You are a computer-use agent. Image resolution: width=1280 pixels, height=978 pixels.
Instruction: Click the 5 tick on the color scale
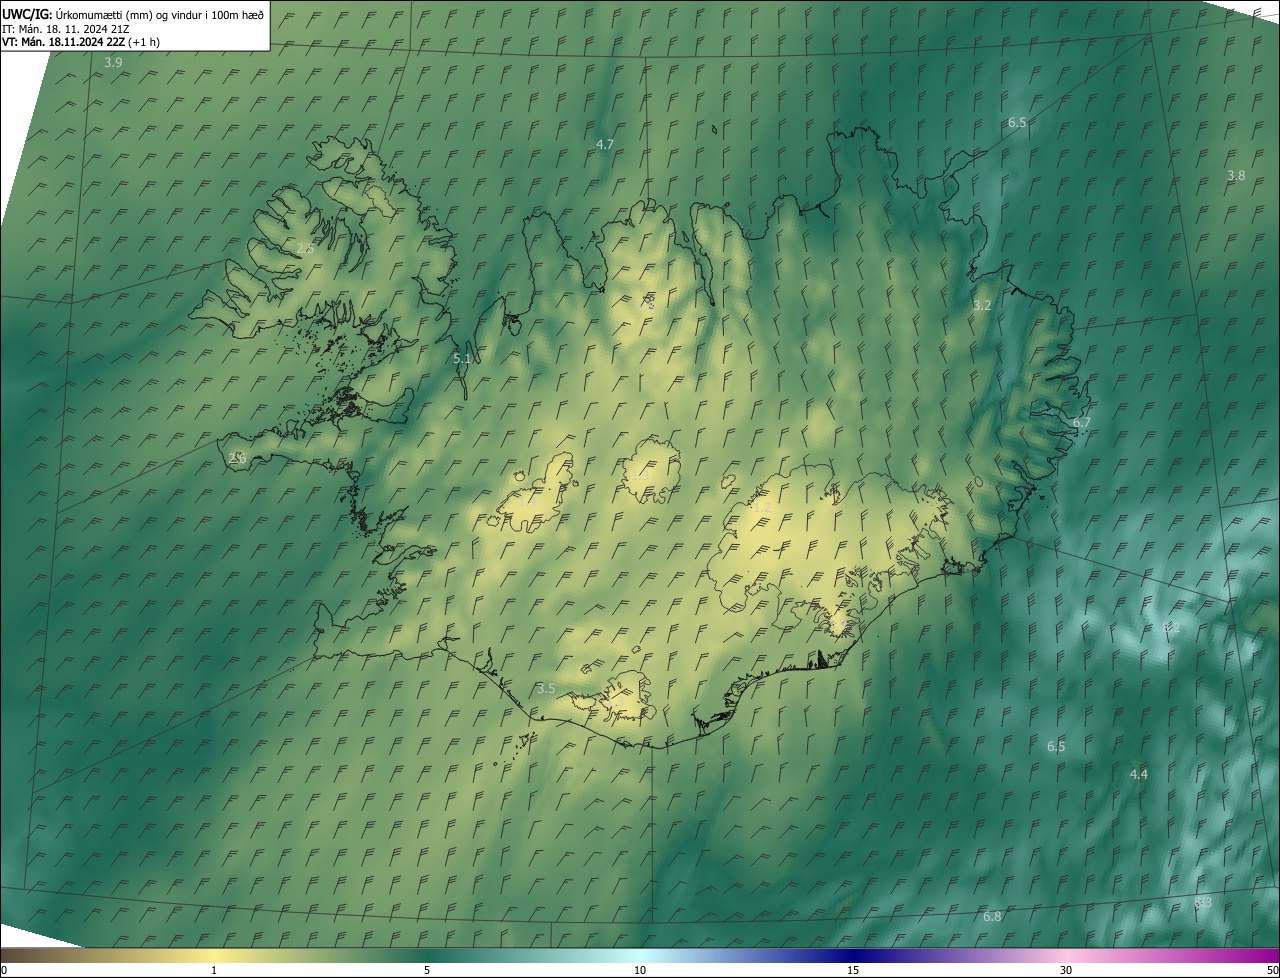point(427,970)
